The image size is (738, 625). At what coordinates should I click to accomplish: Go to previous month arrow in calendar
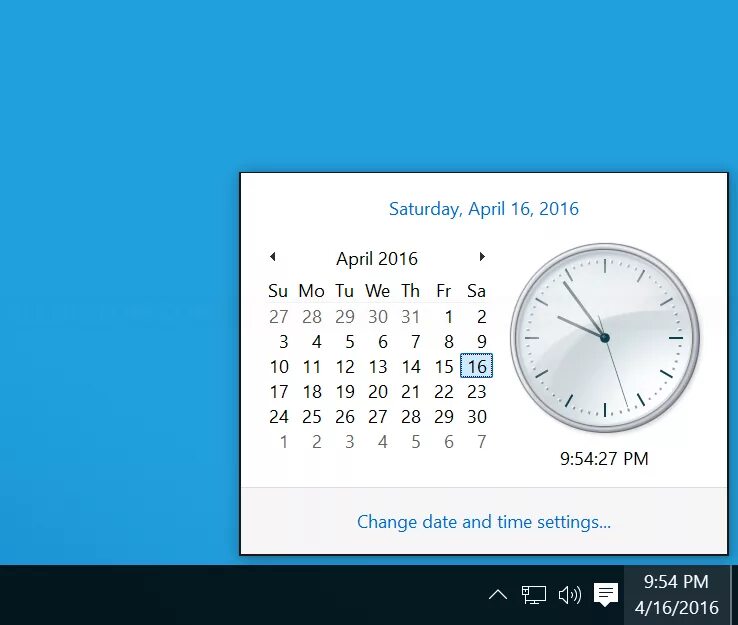click(x=273, y=256)
